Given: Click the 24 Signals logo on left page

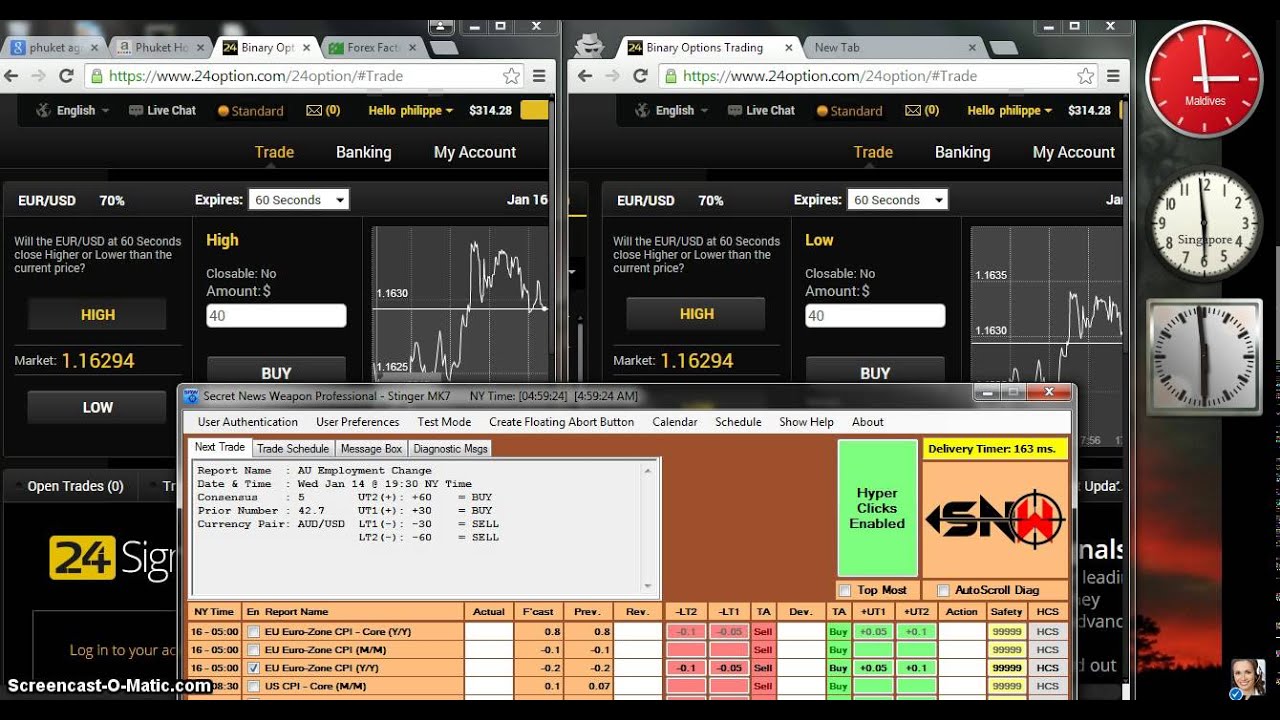Looking at the screenshot, I should coord(112,559).
